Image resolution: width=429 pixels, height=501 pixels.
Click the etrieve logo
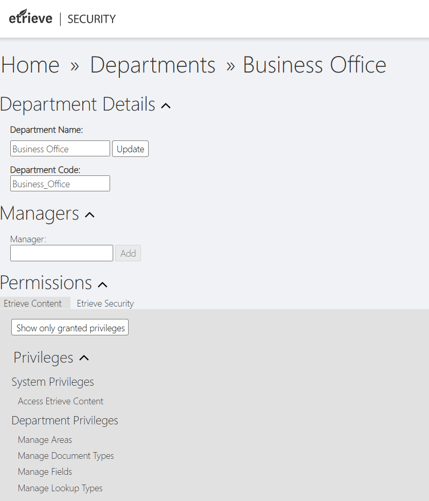click(x=30, y=17)
